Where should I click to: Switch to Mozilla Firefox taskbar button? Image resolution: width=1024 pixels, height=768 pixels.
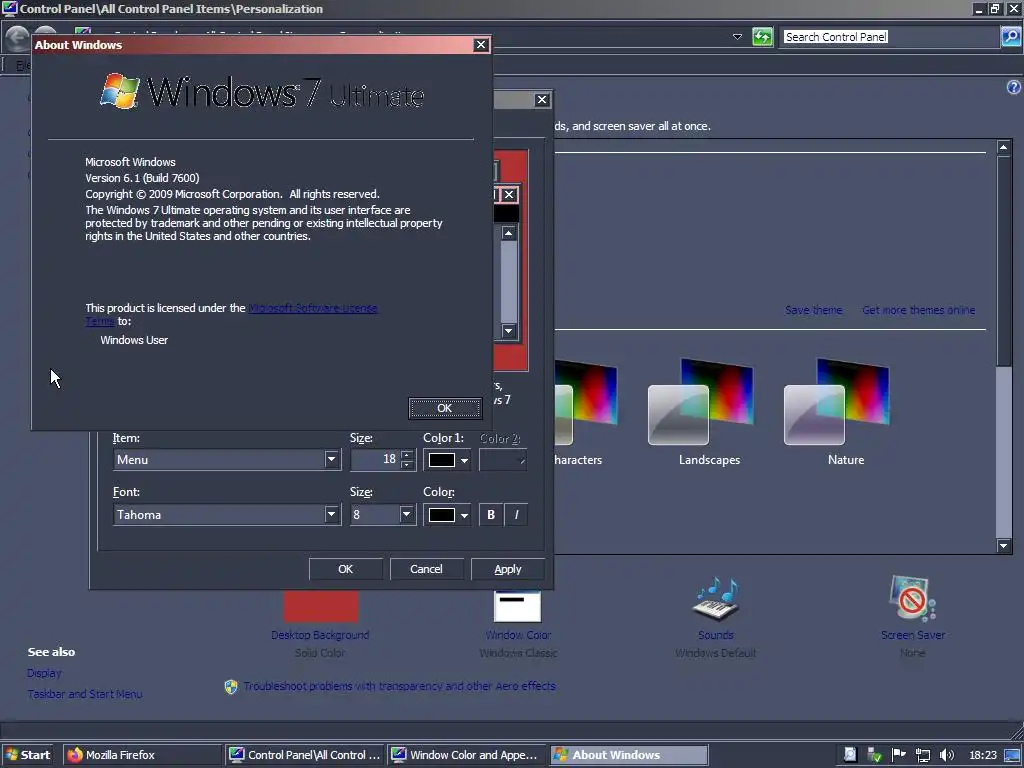pos(142,755)
